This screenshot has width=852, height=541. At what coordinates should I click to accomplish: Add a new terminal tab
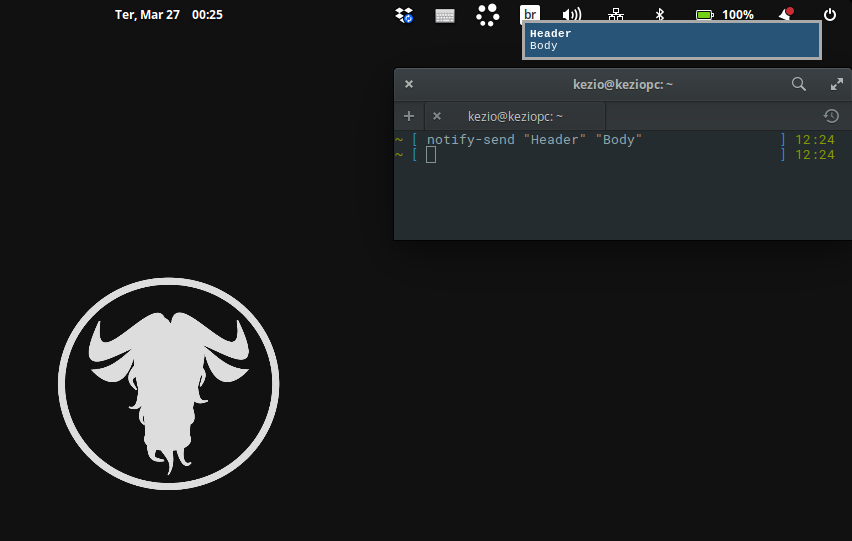409,116
